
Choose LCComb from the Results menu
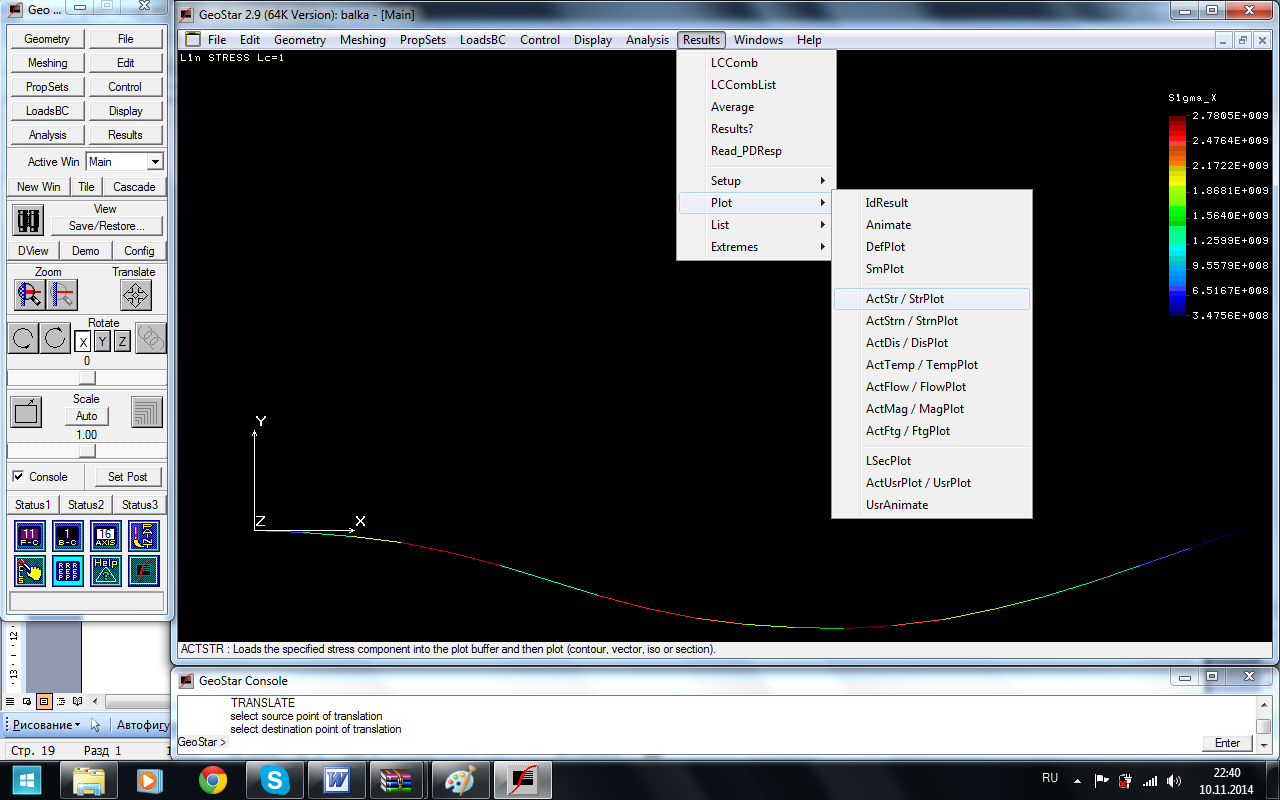click(756, 63)
